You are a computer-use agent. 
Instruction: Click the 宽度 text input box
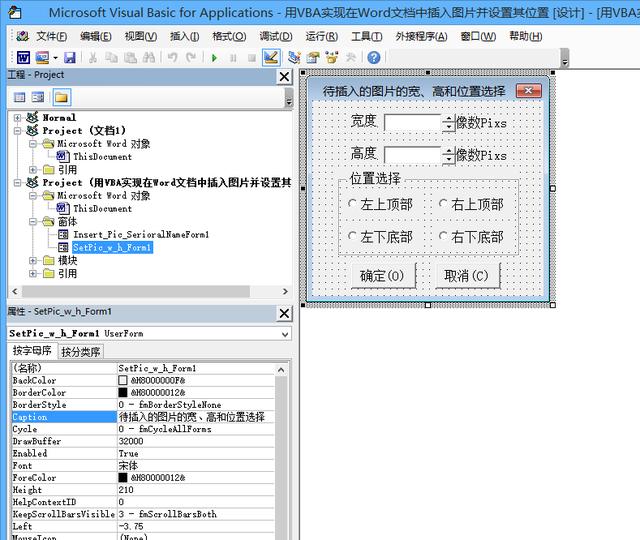click(x=412, y=122)
